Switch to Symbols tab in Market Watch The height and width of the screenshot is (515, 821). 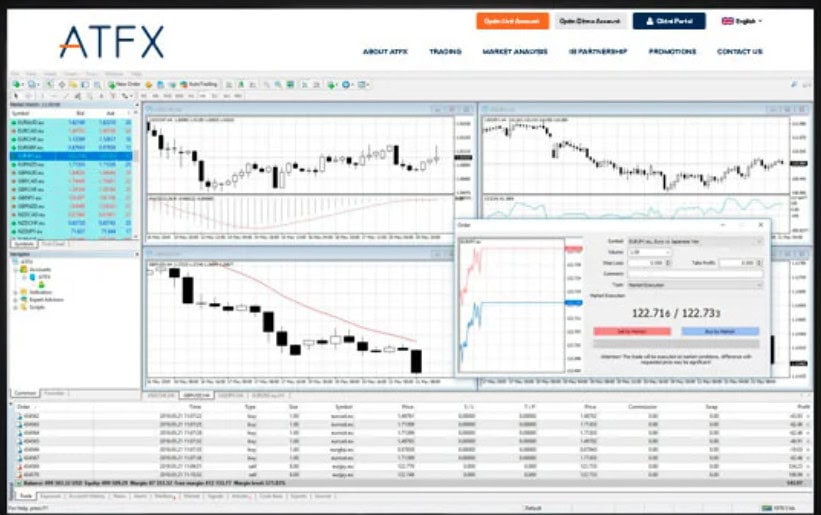24,244
